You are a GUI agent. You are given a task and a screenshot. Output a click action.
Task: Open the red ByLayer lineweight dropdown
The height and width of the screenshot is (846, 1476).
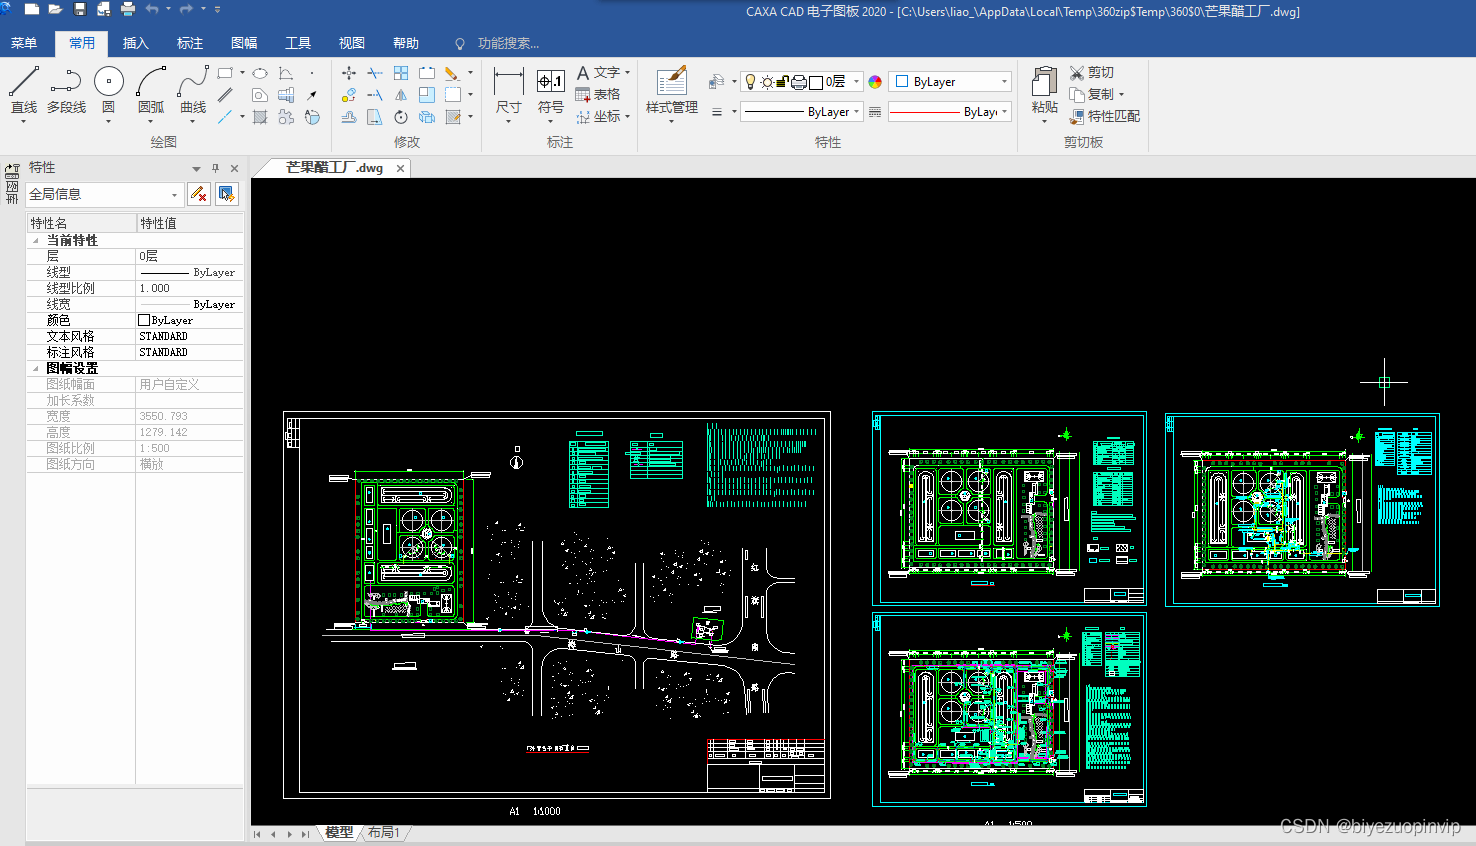pyautogui.click(x=1004, y=112)
